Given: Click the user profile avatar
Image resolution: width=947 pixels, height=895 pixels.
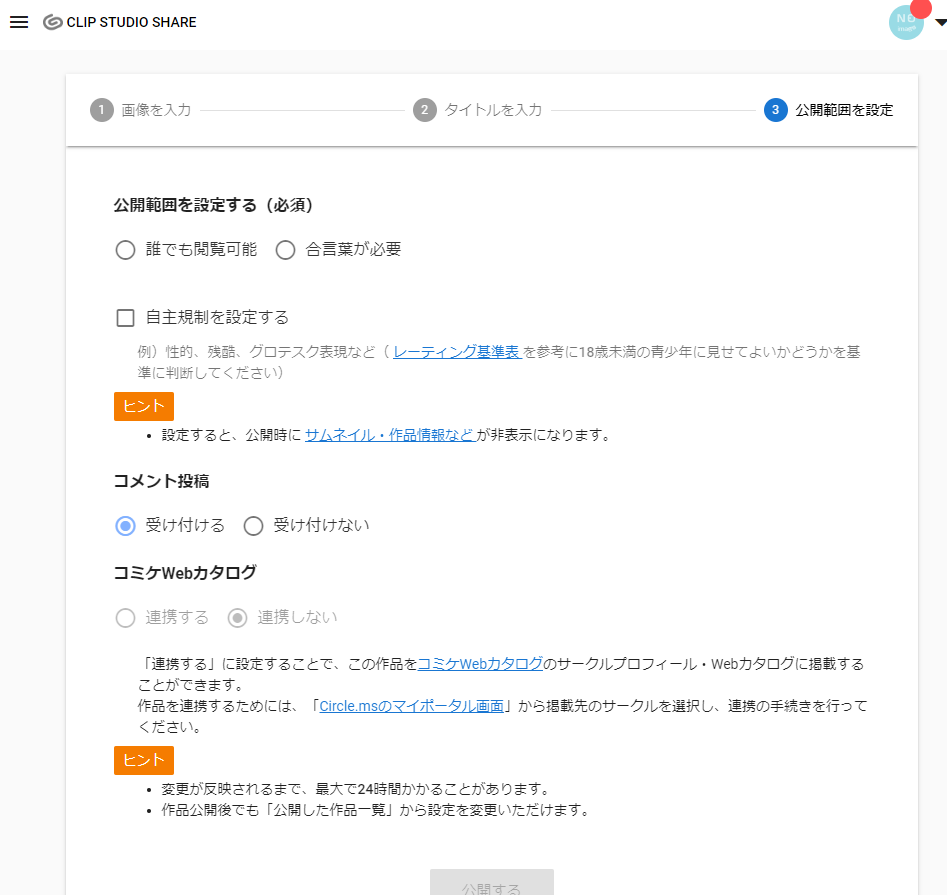Looking at the screenshot, I should [904, 24].
